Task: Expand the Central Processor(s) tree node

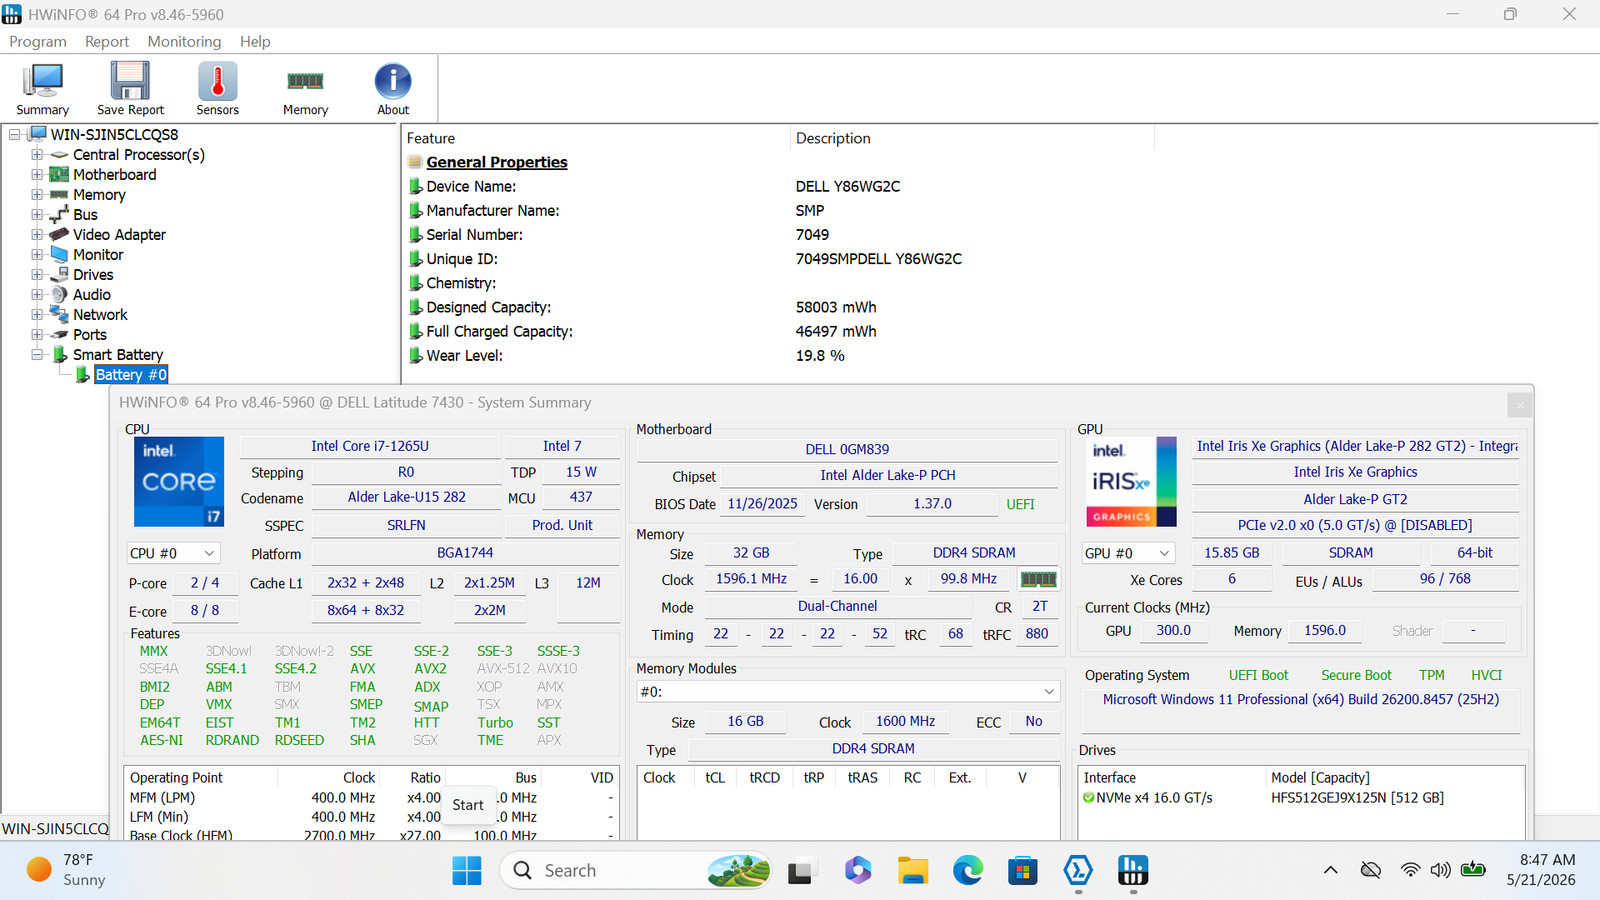Action: [x=37, y=155]
